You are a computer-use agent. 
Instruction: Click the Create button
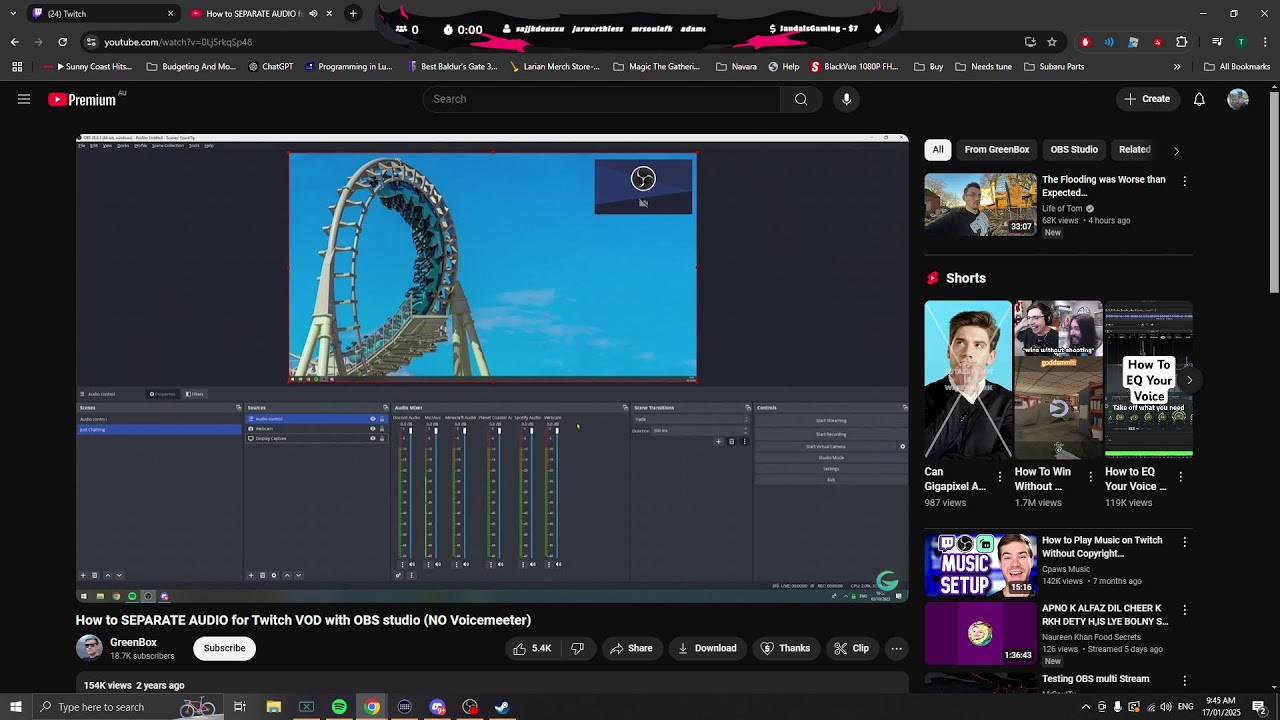click(1146, 99)
